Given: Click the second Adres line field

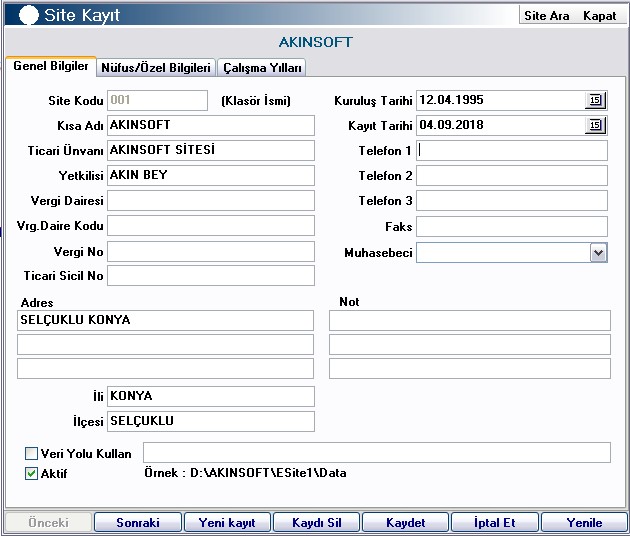Looking at the screenshot, I should coord(165,345).
